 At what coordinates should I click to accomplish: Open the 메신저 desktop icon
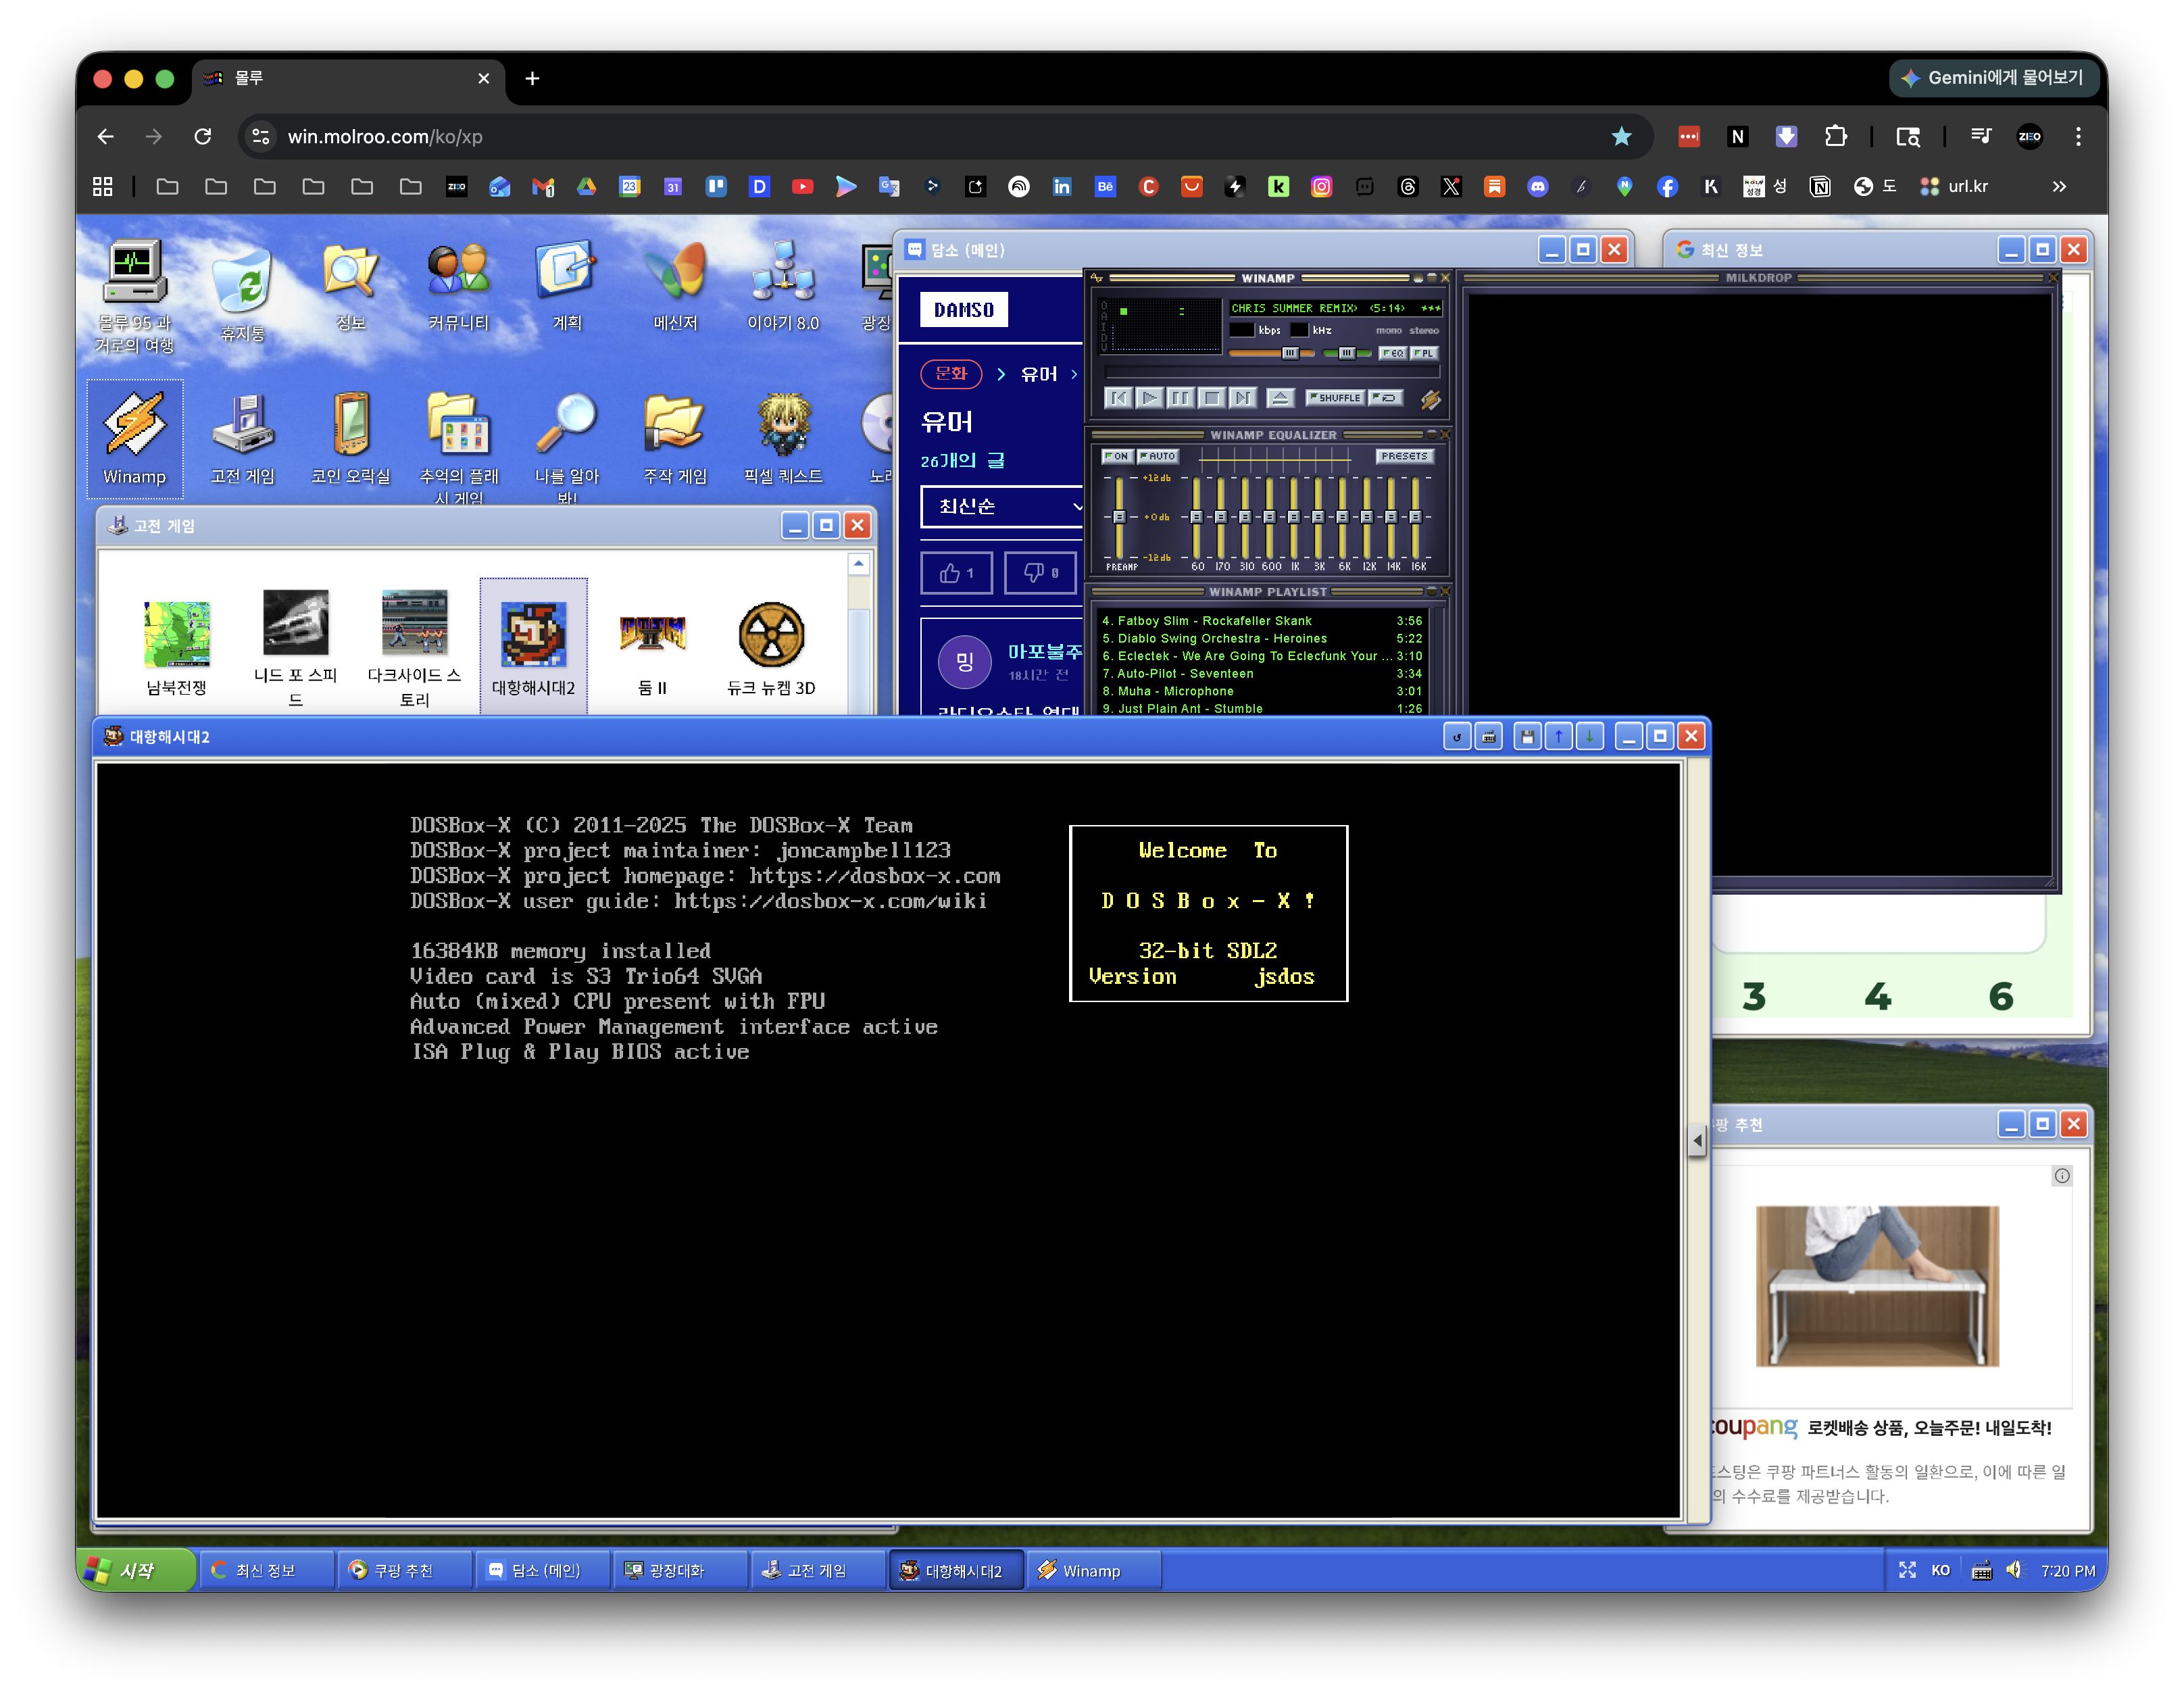(x=675, y=286)
